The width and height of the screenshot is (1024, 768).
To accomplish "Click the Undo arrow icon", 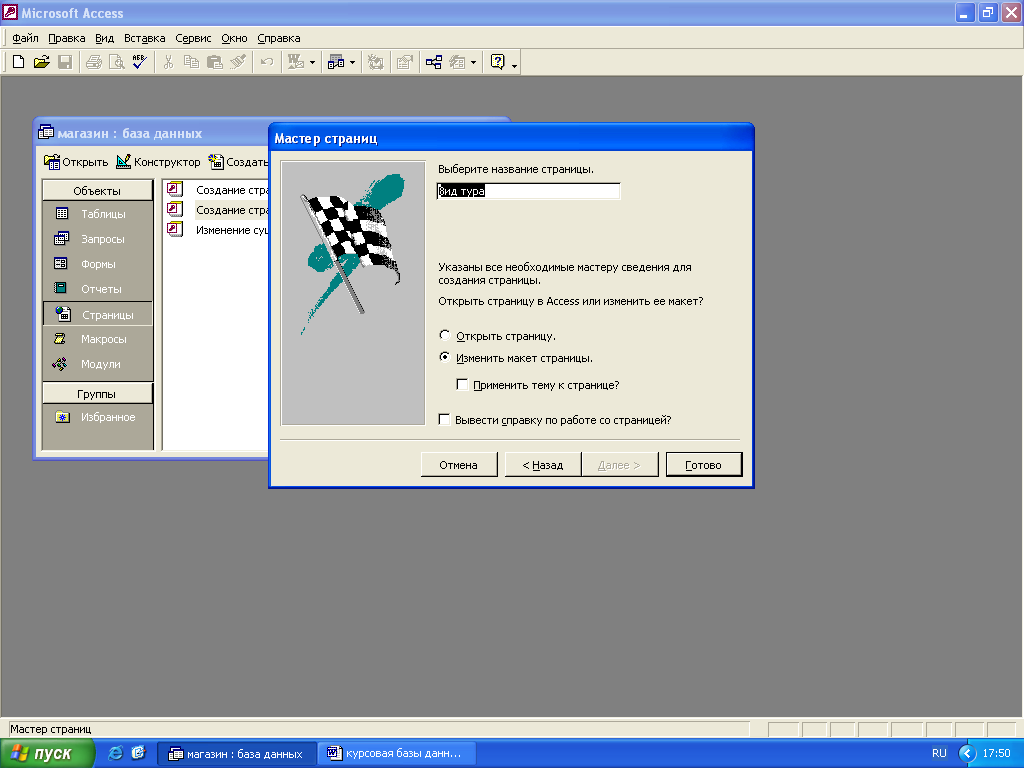I will click(x=266, y=62).
